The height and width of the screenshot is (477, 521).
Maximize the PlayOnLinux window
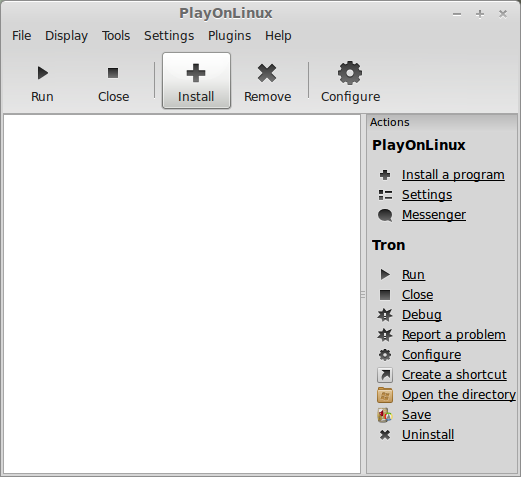480,14
